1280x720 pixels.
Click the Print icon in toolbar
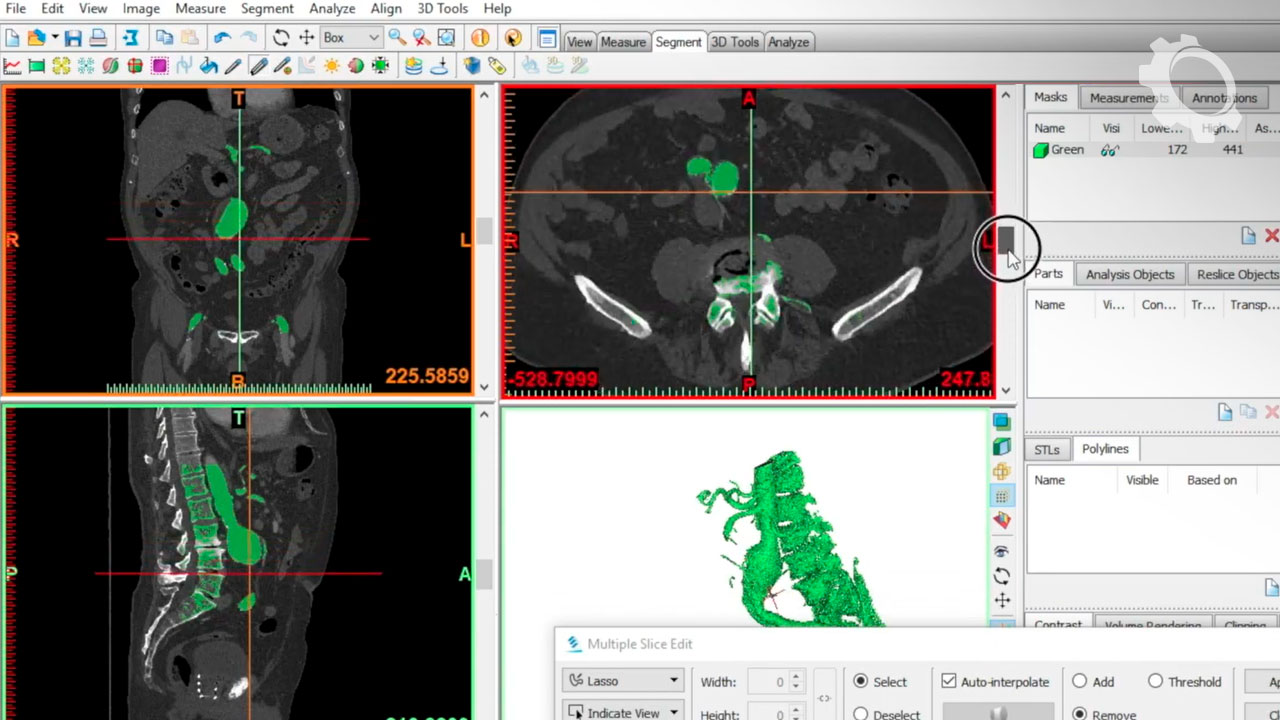click(x=98, y=38)
